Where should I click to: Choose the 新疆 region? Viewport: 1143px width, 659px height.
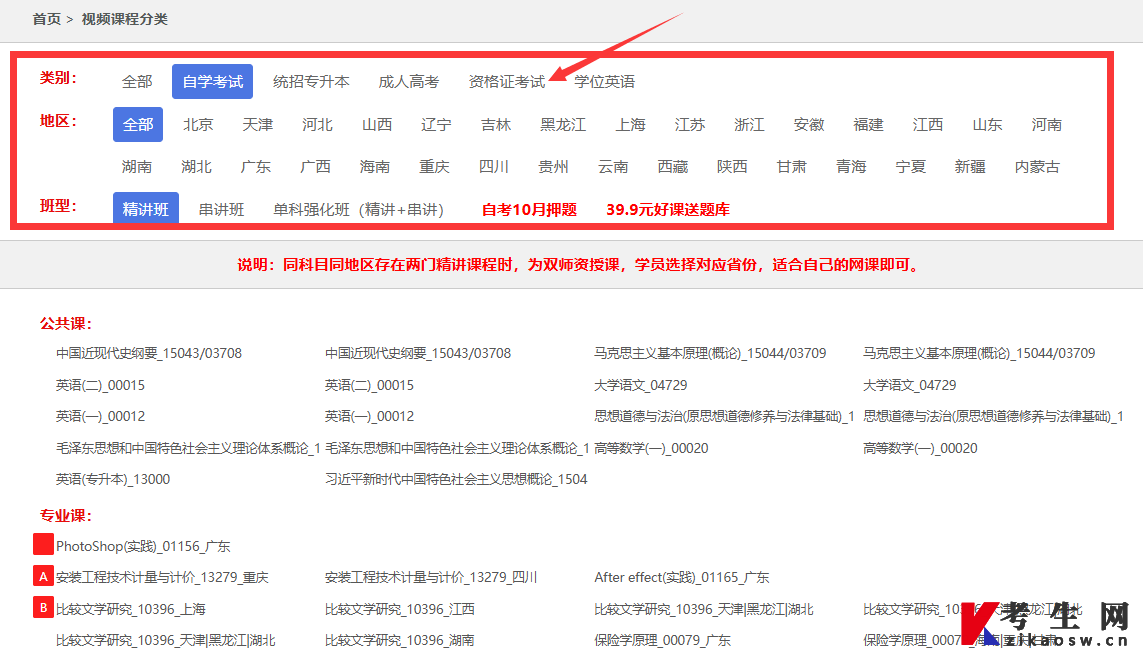pos(970,167)
